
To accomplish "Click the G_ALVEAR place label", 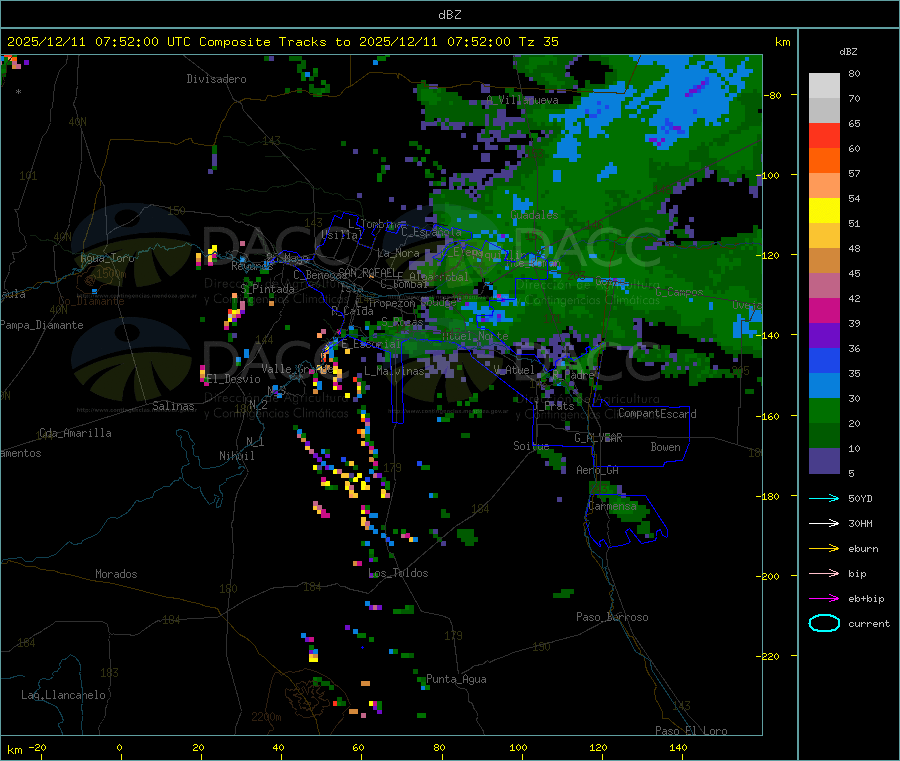I will click(x=598, y=438).
